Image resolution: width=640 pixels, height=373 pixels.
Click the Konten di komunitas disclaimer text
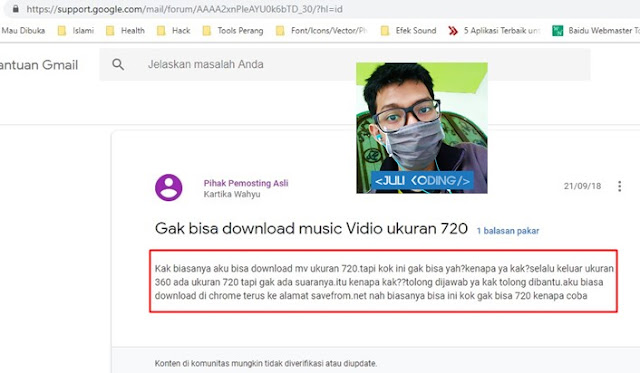coord(266,363)
